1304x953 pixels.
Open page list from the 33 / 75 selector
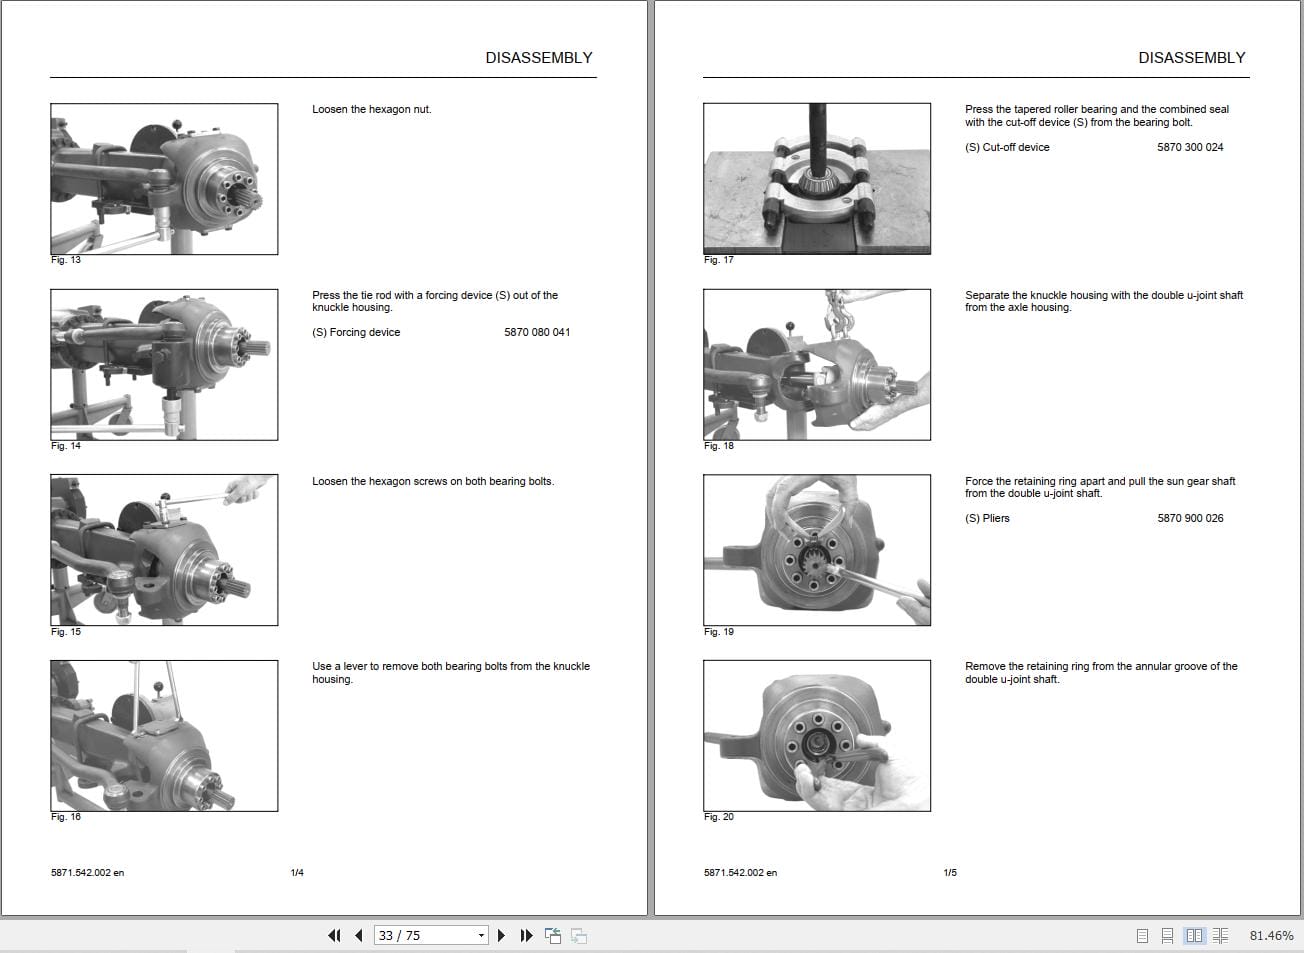point(430,935)
